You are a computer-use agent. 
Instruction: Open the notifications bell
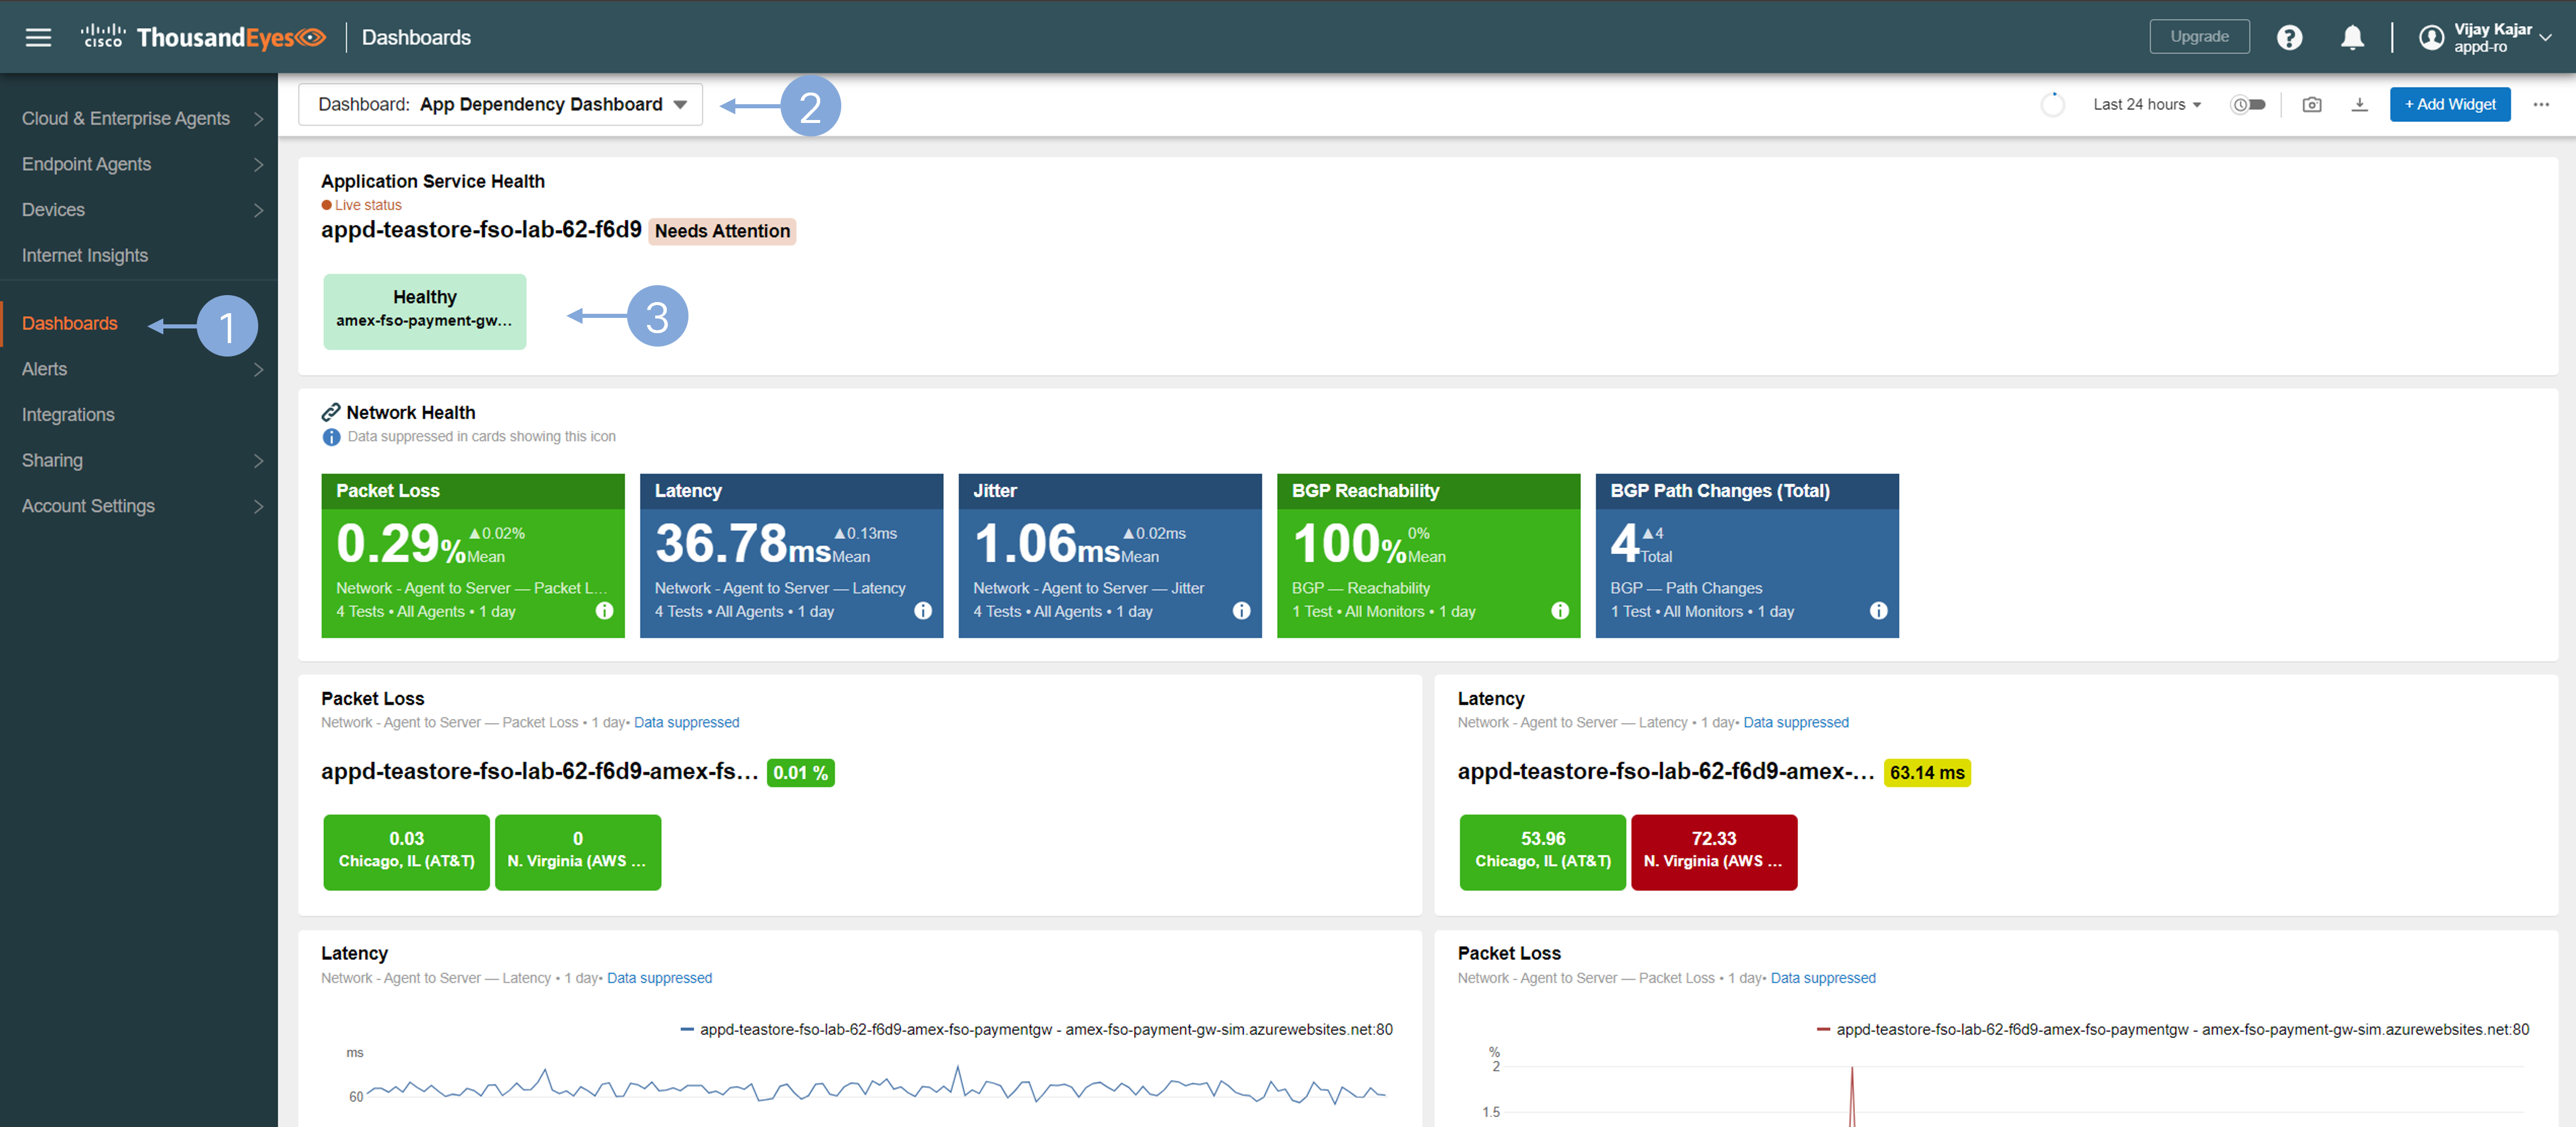click(2352, 37)
